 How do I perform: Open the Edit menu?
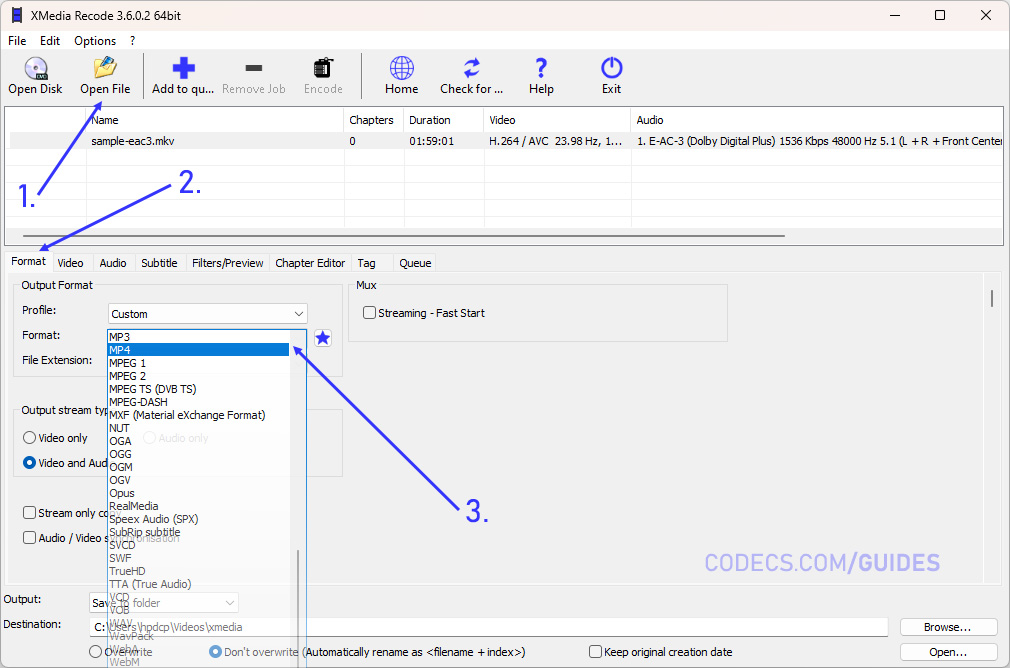(x=50, y=41)
